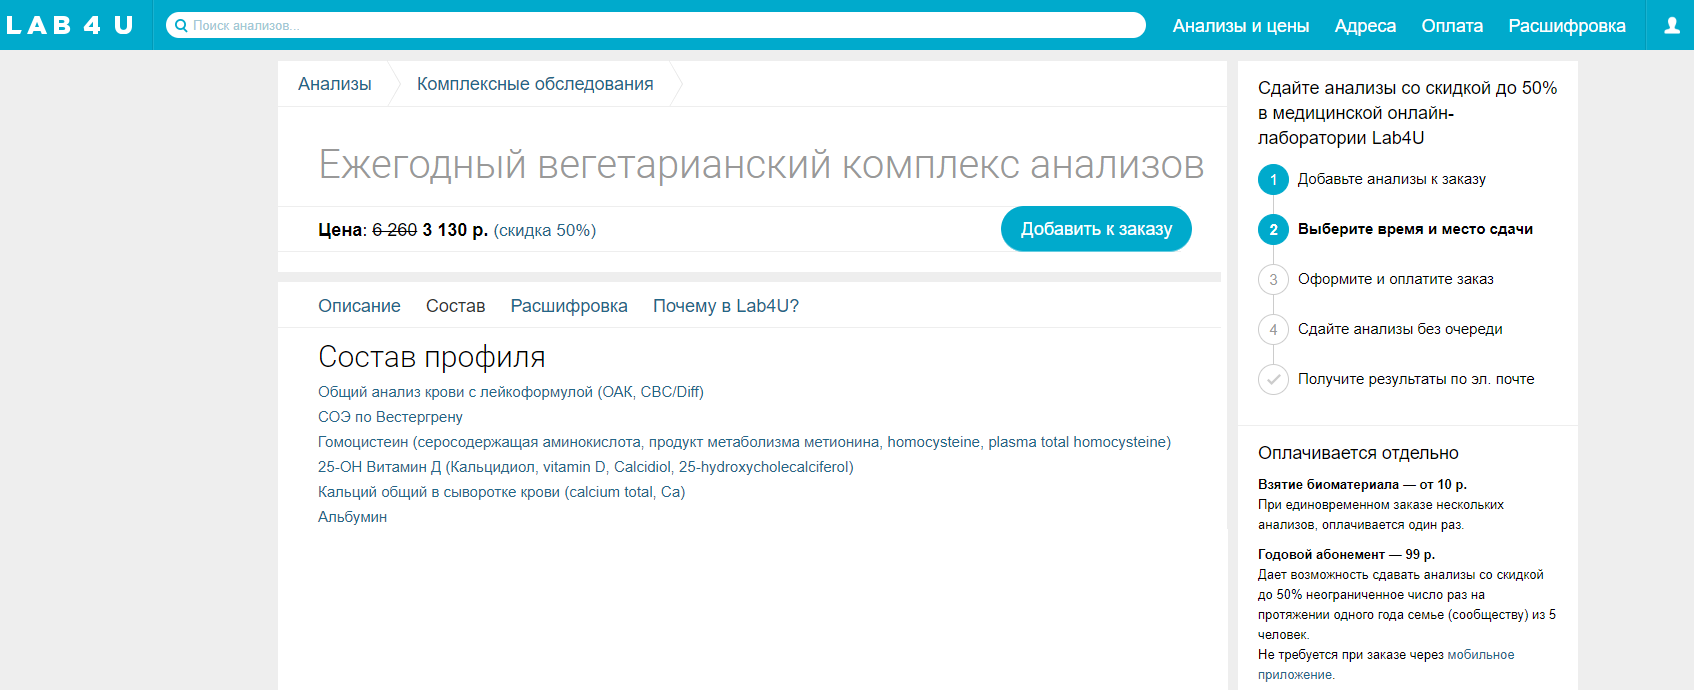Click the LAB4U logo
Screen dimensions: 1694x690
pyautogui.click(x=70, y=25)
